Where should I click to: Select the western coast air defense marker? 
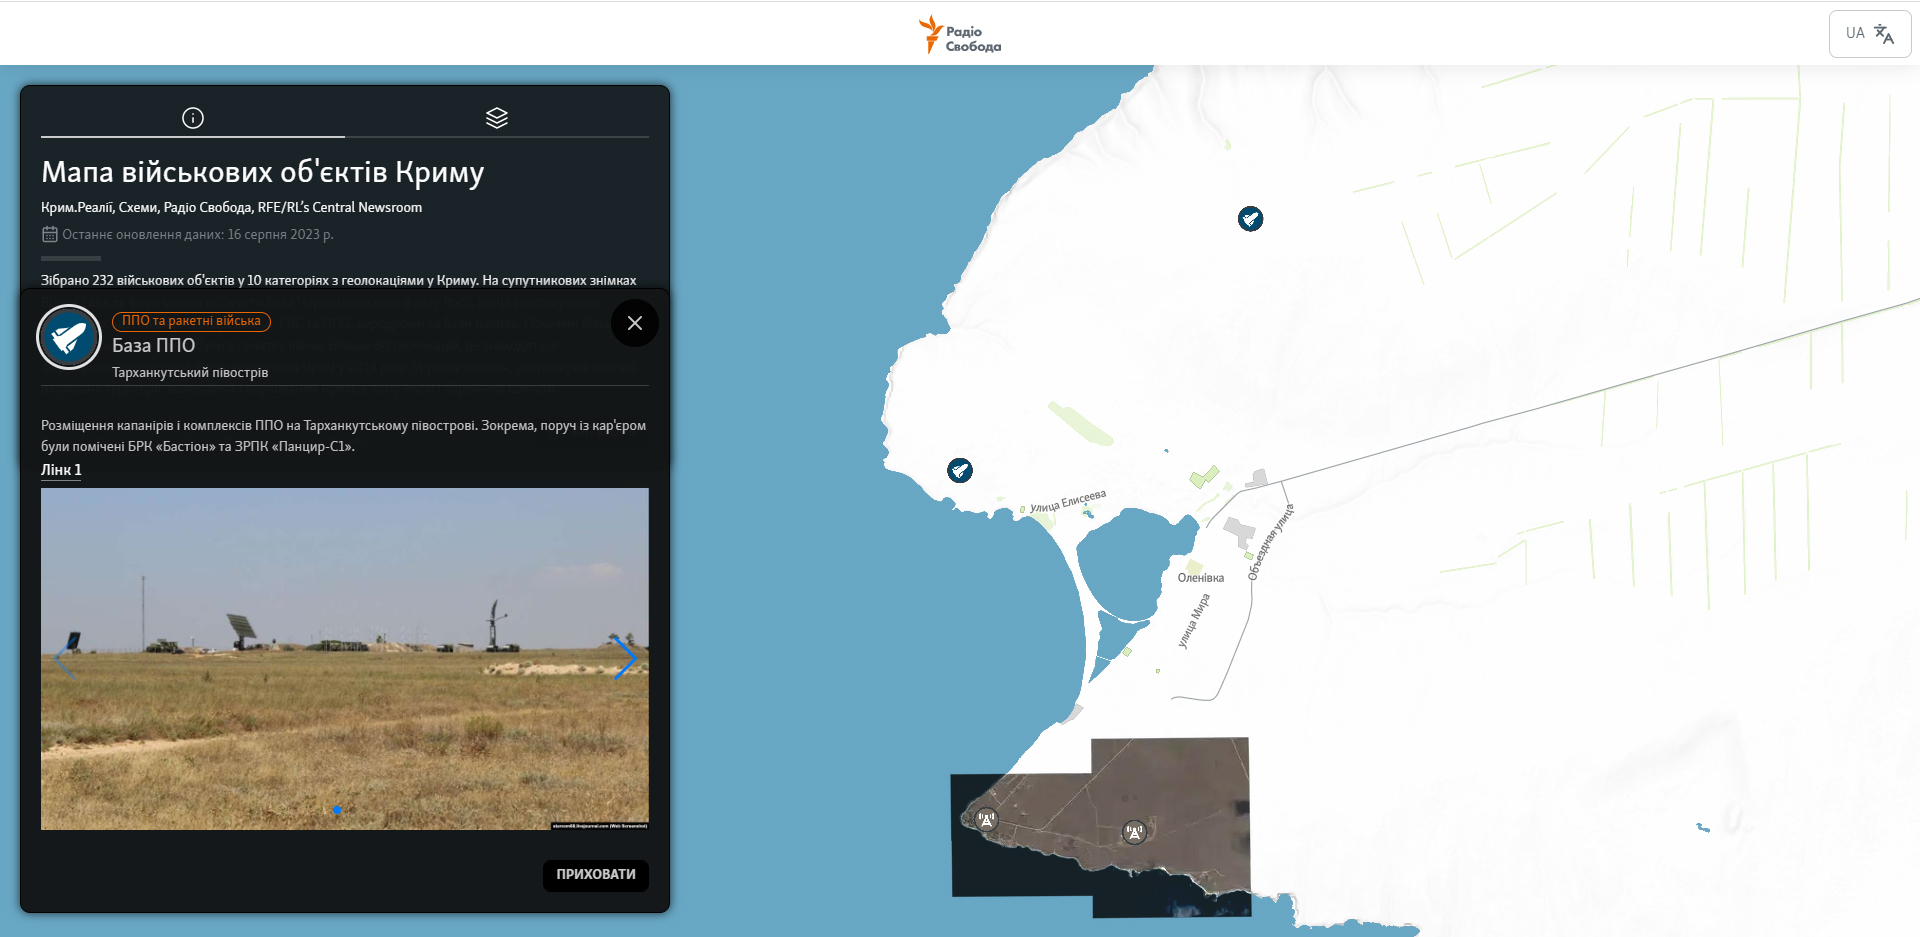(x=960, y=470)
